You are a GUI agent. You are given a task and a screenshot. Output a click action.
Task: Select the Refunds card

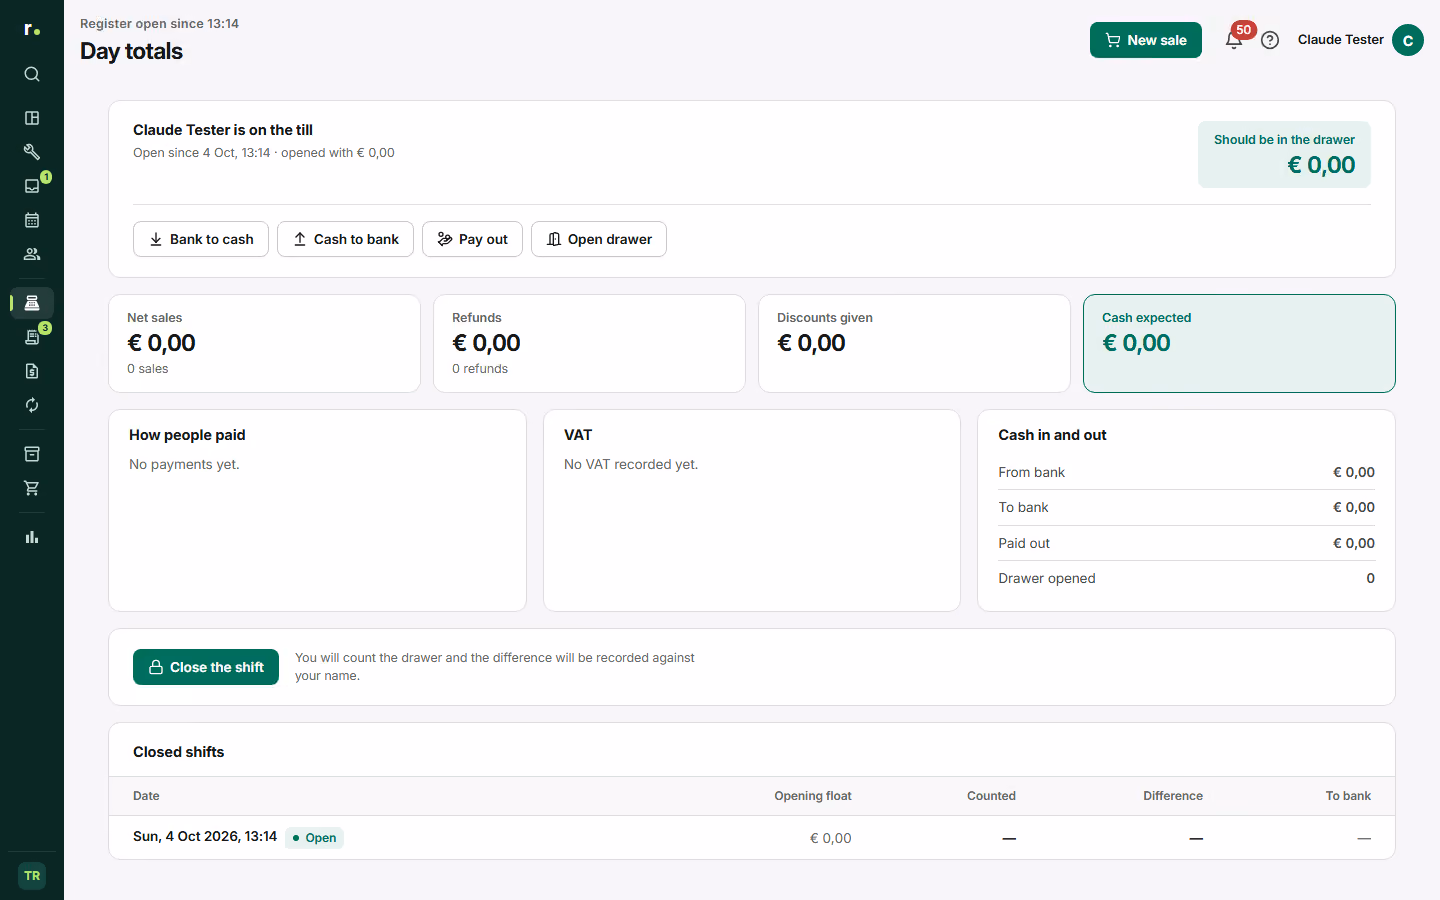coord(589,343)
